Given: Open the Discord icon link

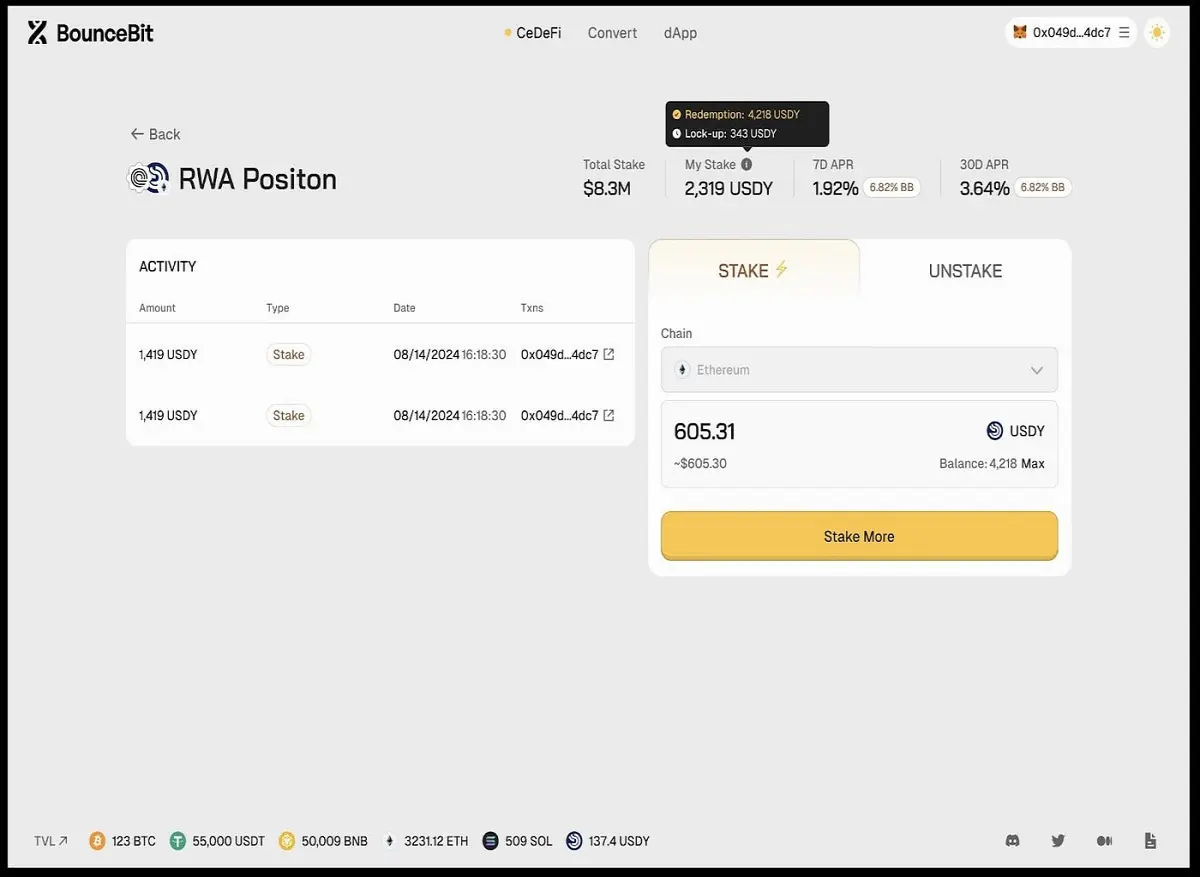Looking at the screenshot, I should click(1012, 841).
